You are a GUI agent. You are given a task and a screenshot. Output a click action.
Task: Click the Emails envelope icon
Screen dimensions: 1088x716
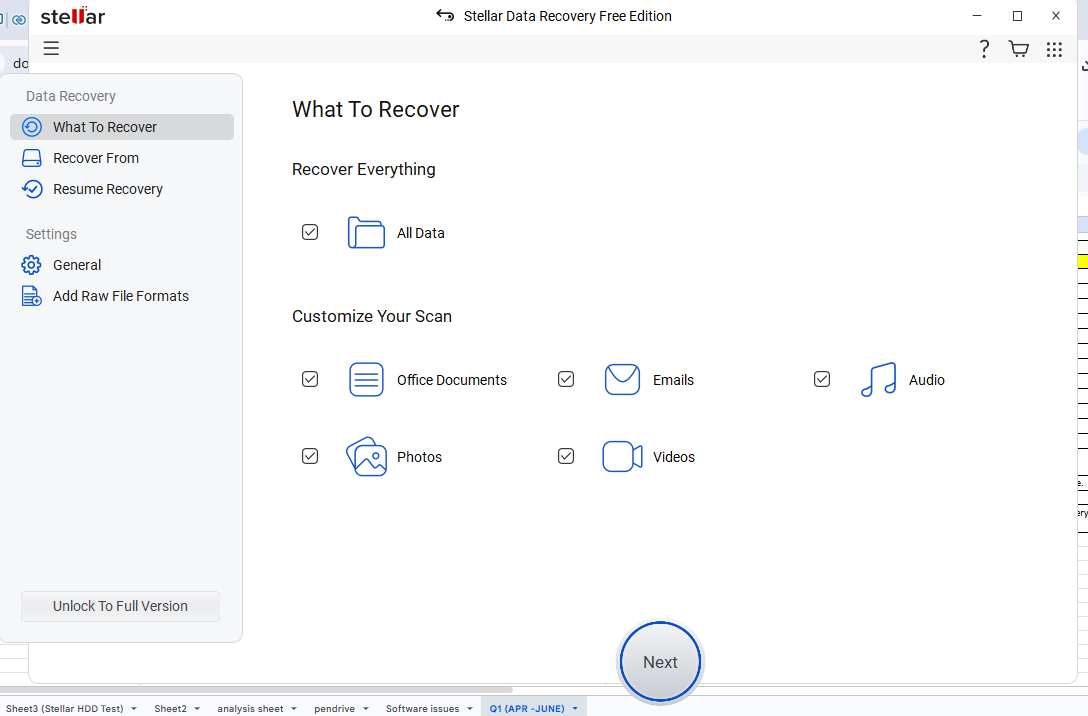tap(622, 380)
